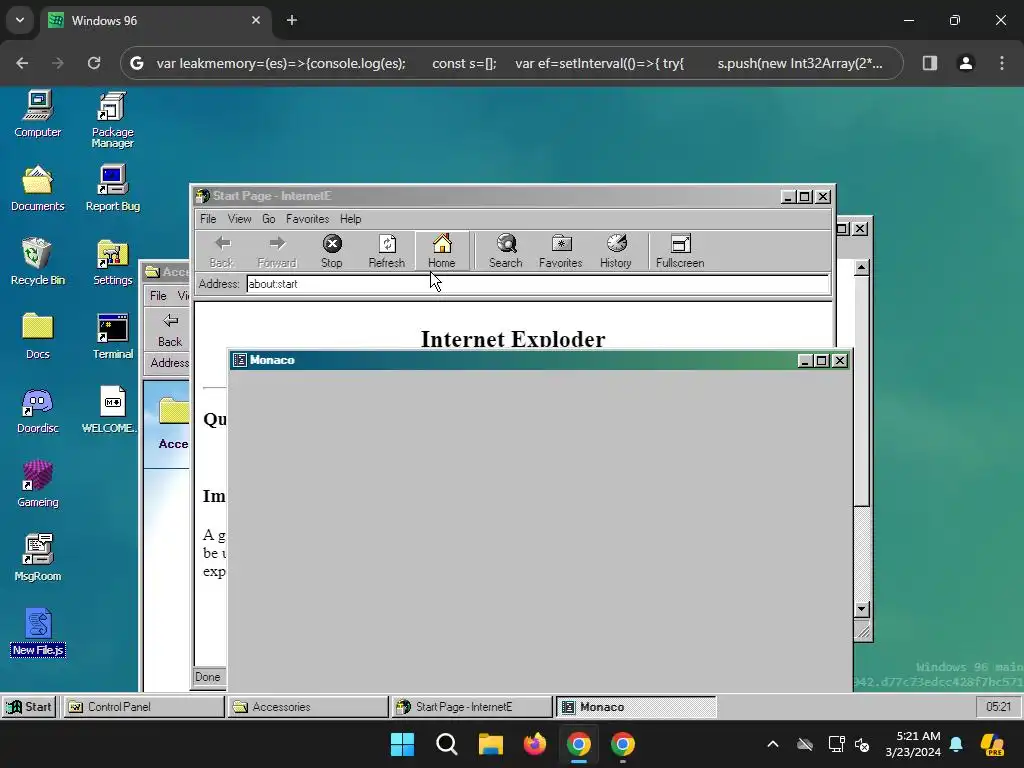Open History in Internet Exploder toolbar

click(x=615, y=251)
